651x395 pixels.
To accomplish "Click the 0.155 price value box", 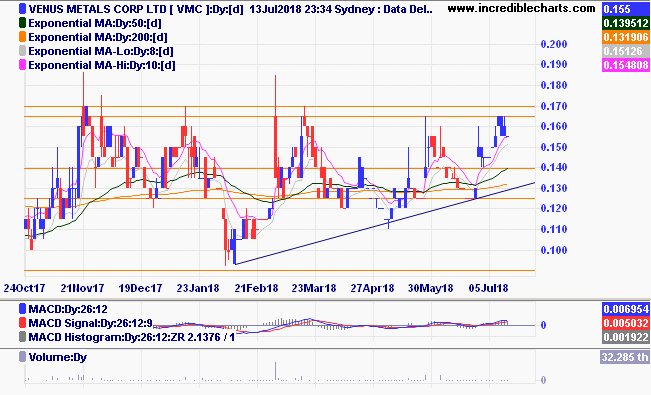I will 626,9.
